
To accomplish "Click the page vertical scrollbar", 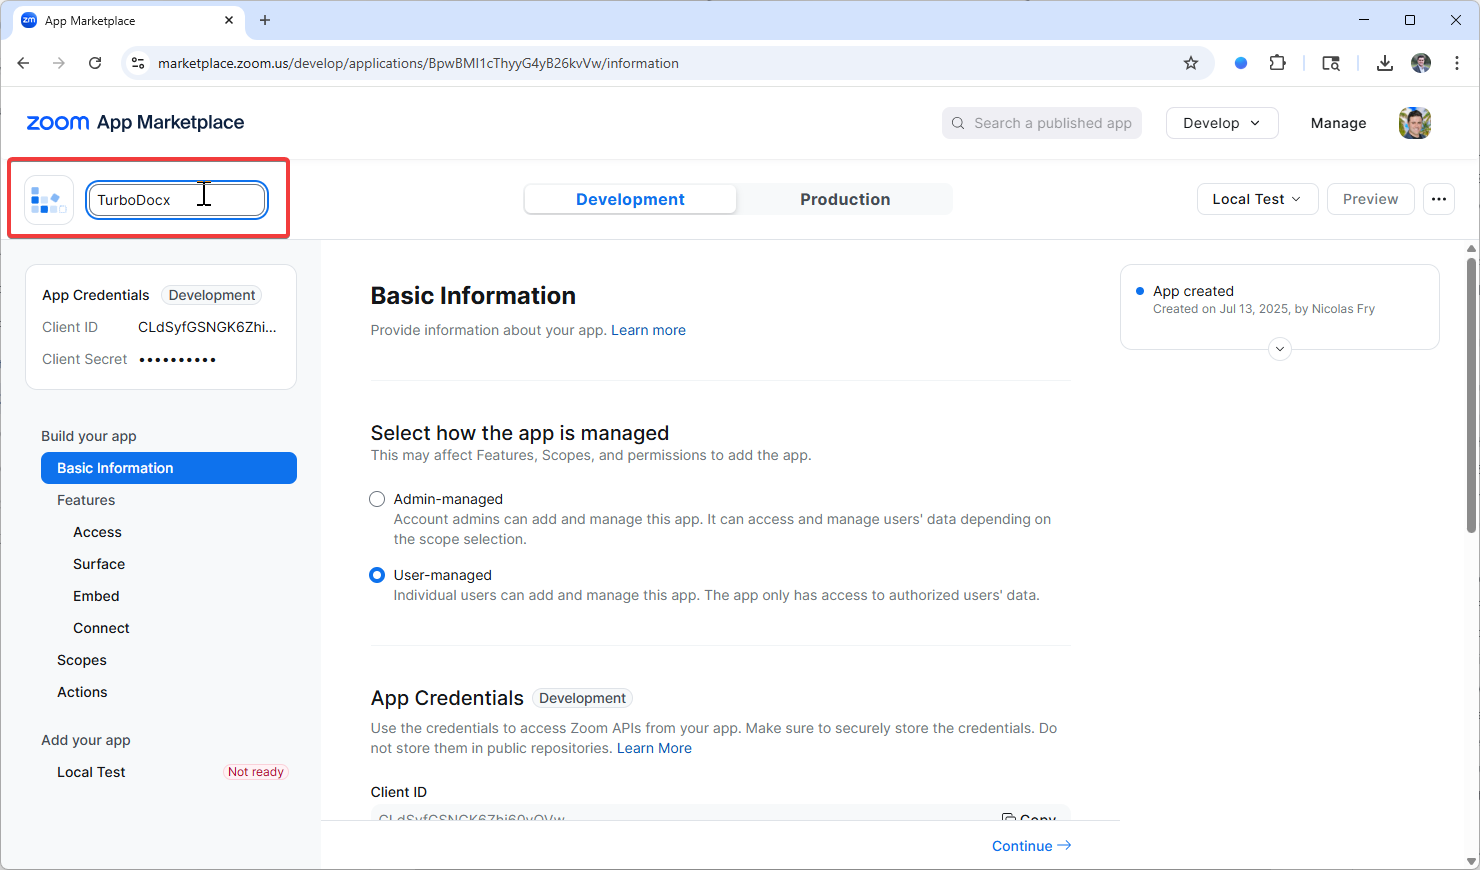I will pyautogui.click(x=1471, y=395).
